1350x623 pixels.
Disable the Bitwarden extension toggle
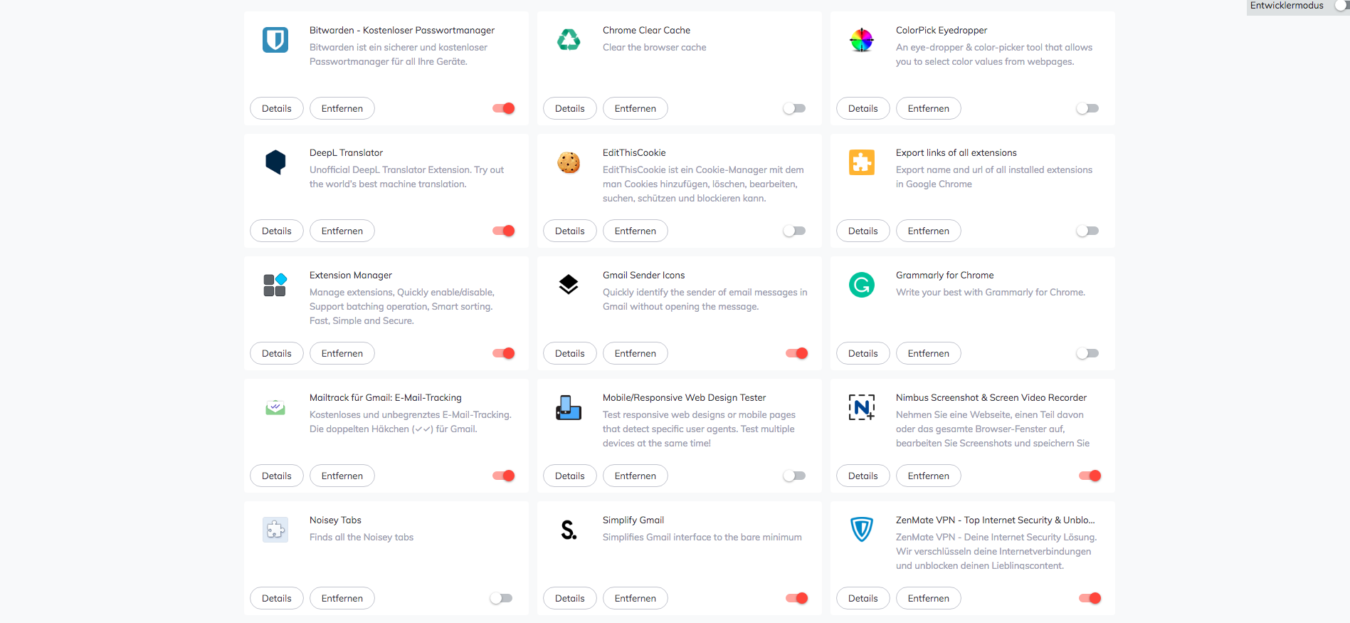click(x=504, y=108)
